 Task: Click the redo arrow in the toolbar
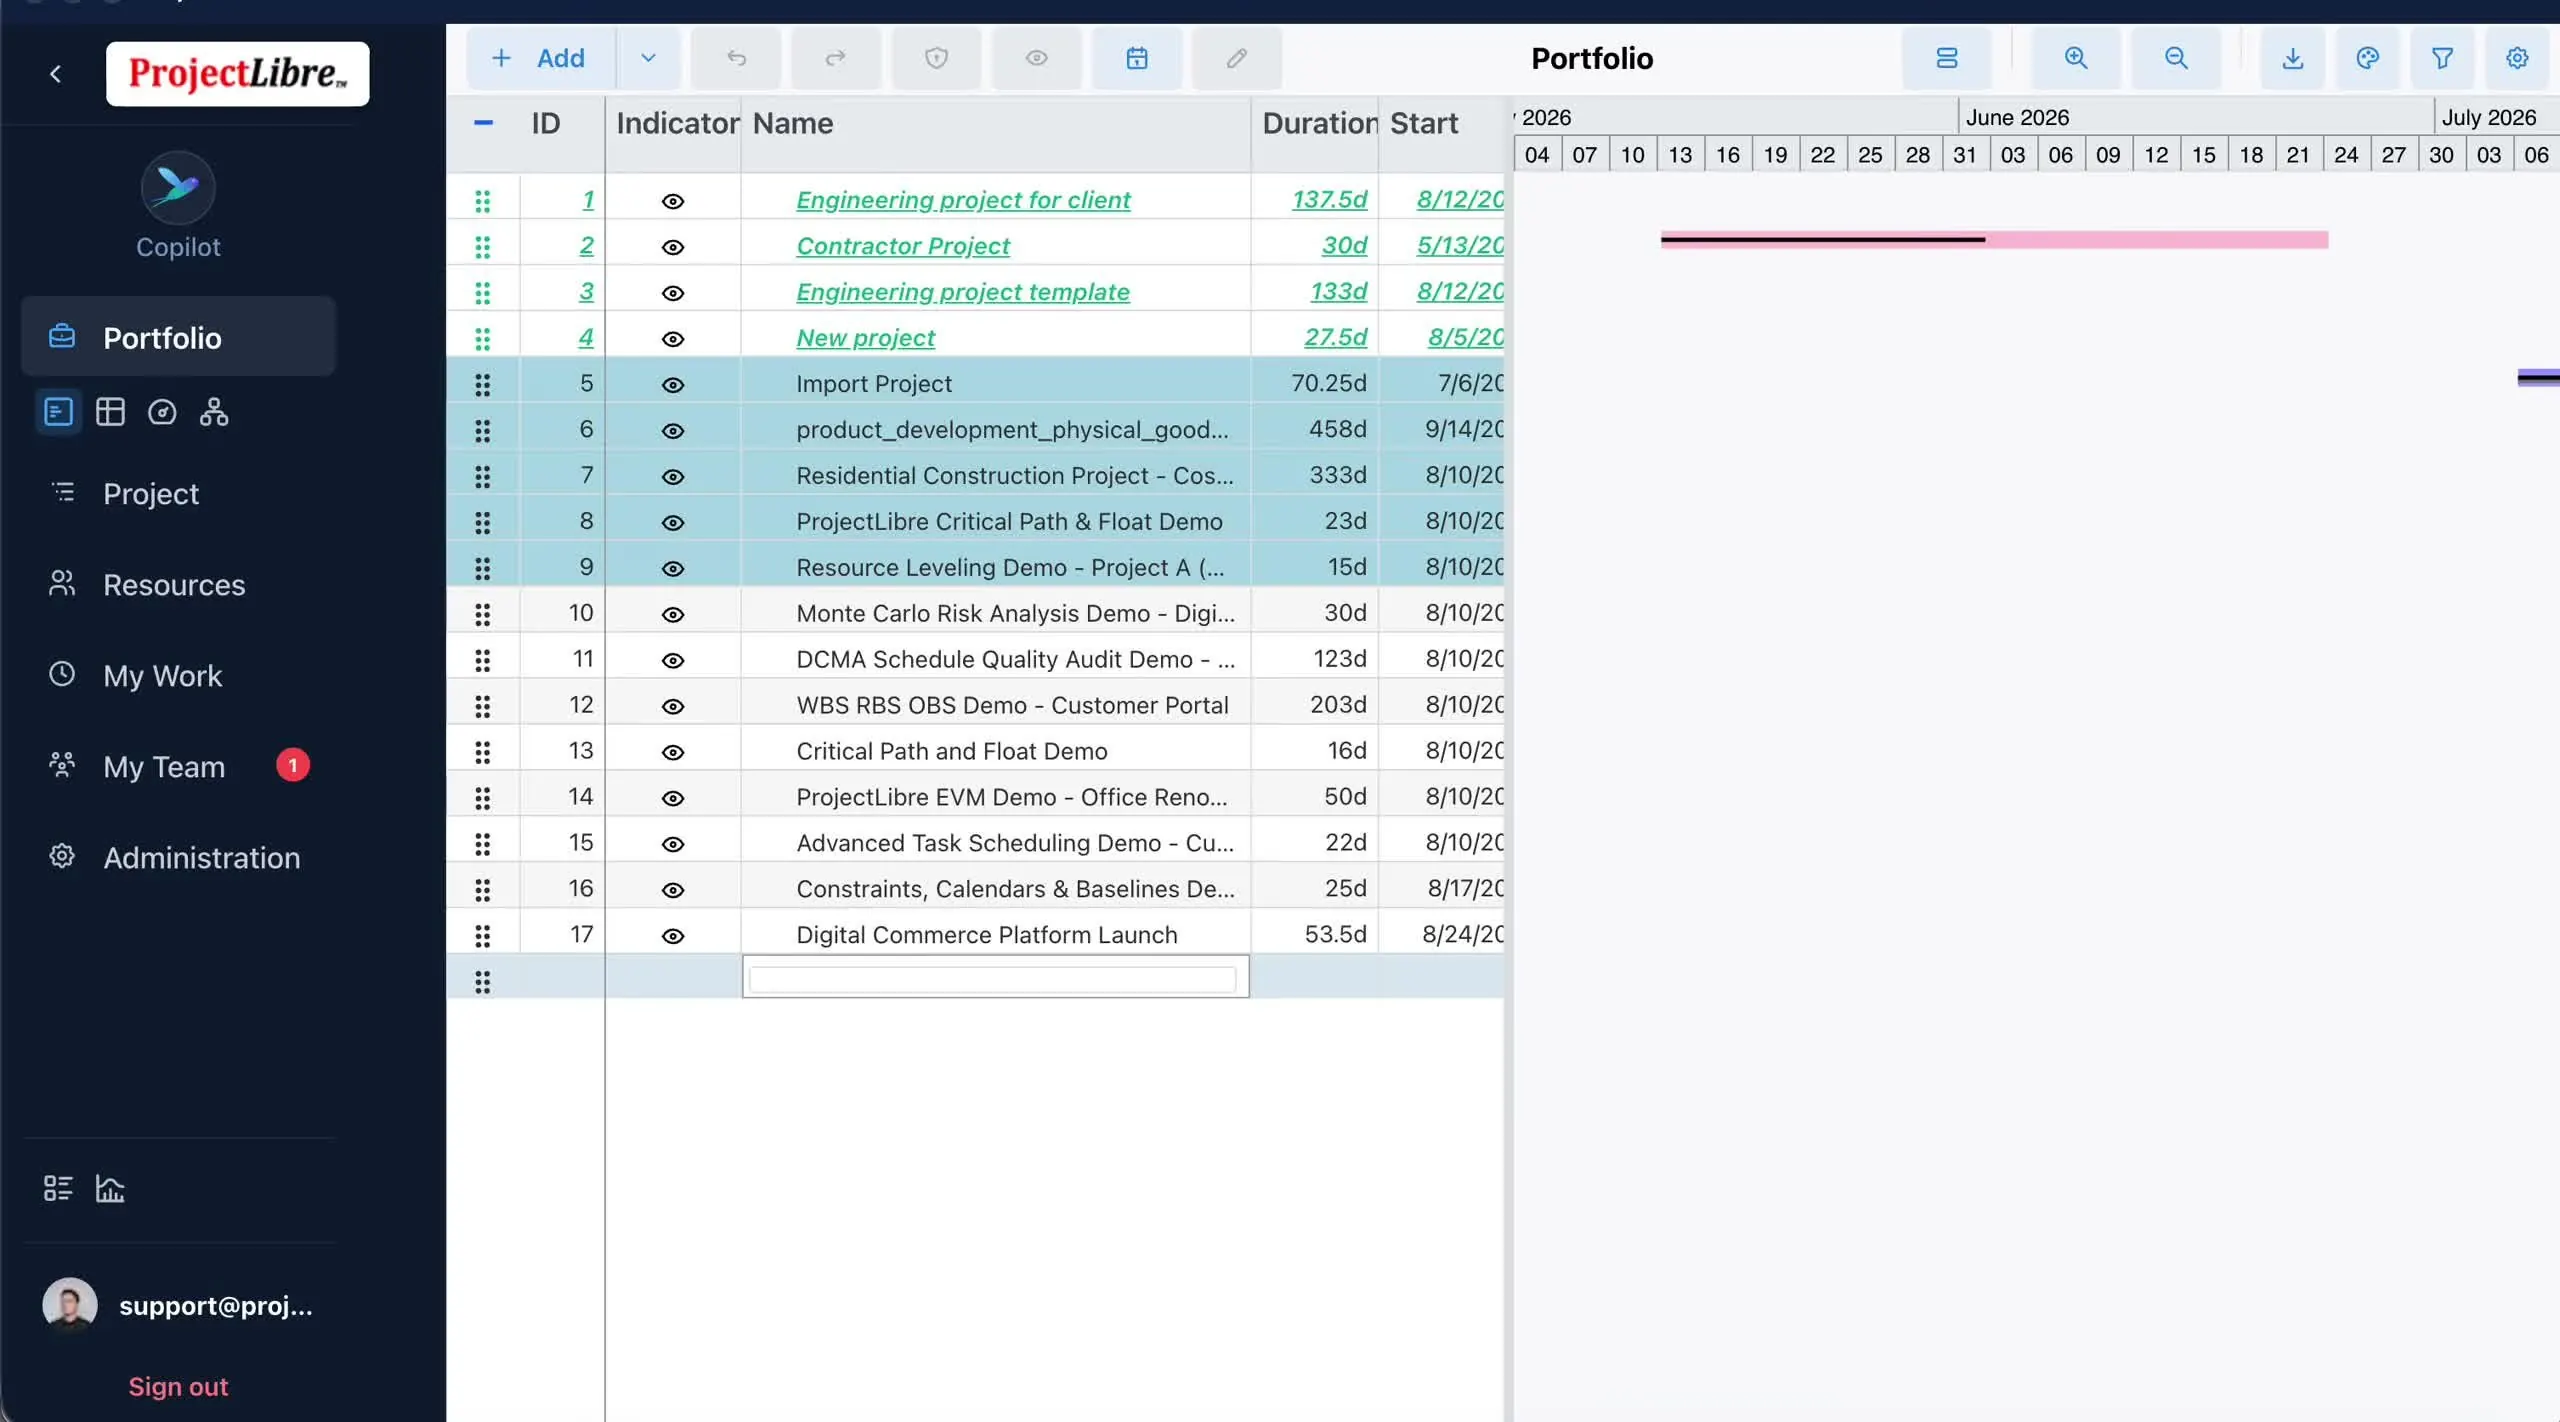[x=835, y=58]
